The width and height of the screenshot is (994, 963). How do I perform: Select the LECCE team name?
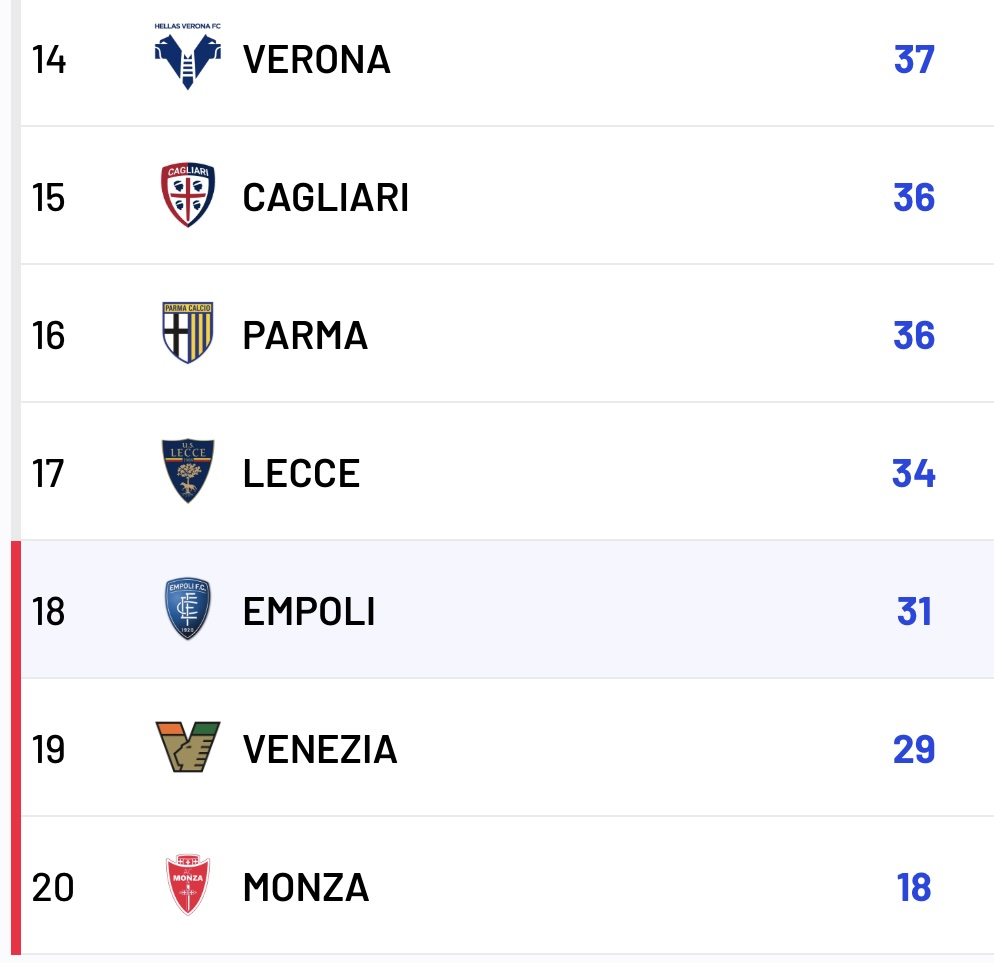click(301, 474)
